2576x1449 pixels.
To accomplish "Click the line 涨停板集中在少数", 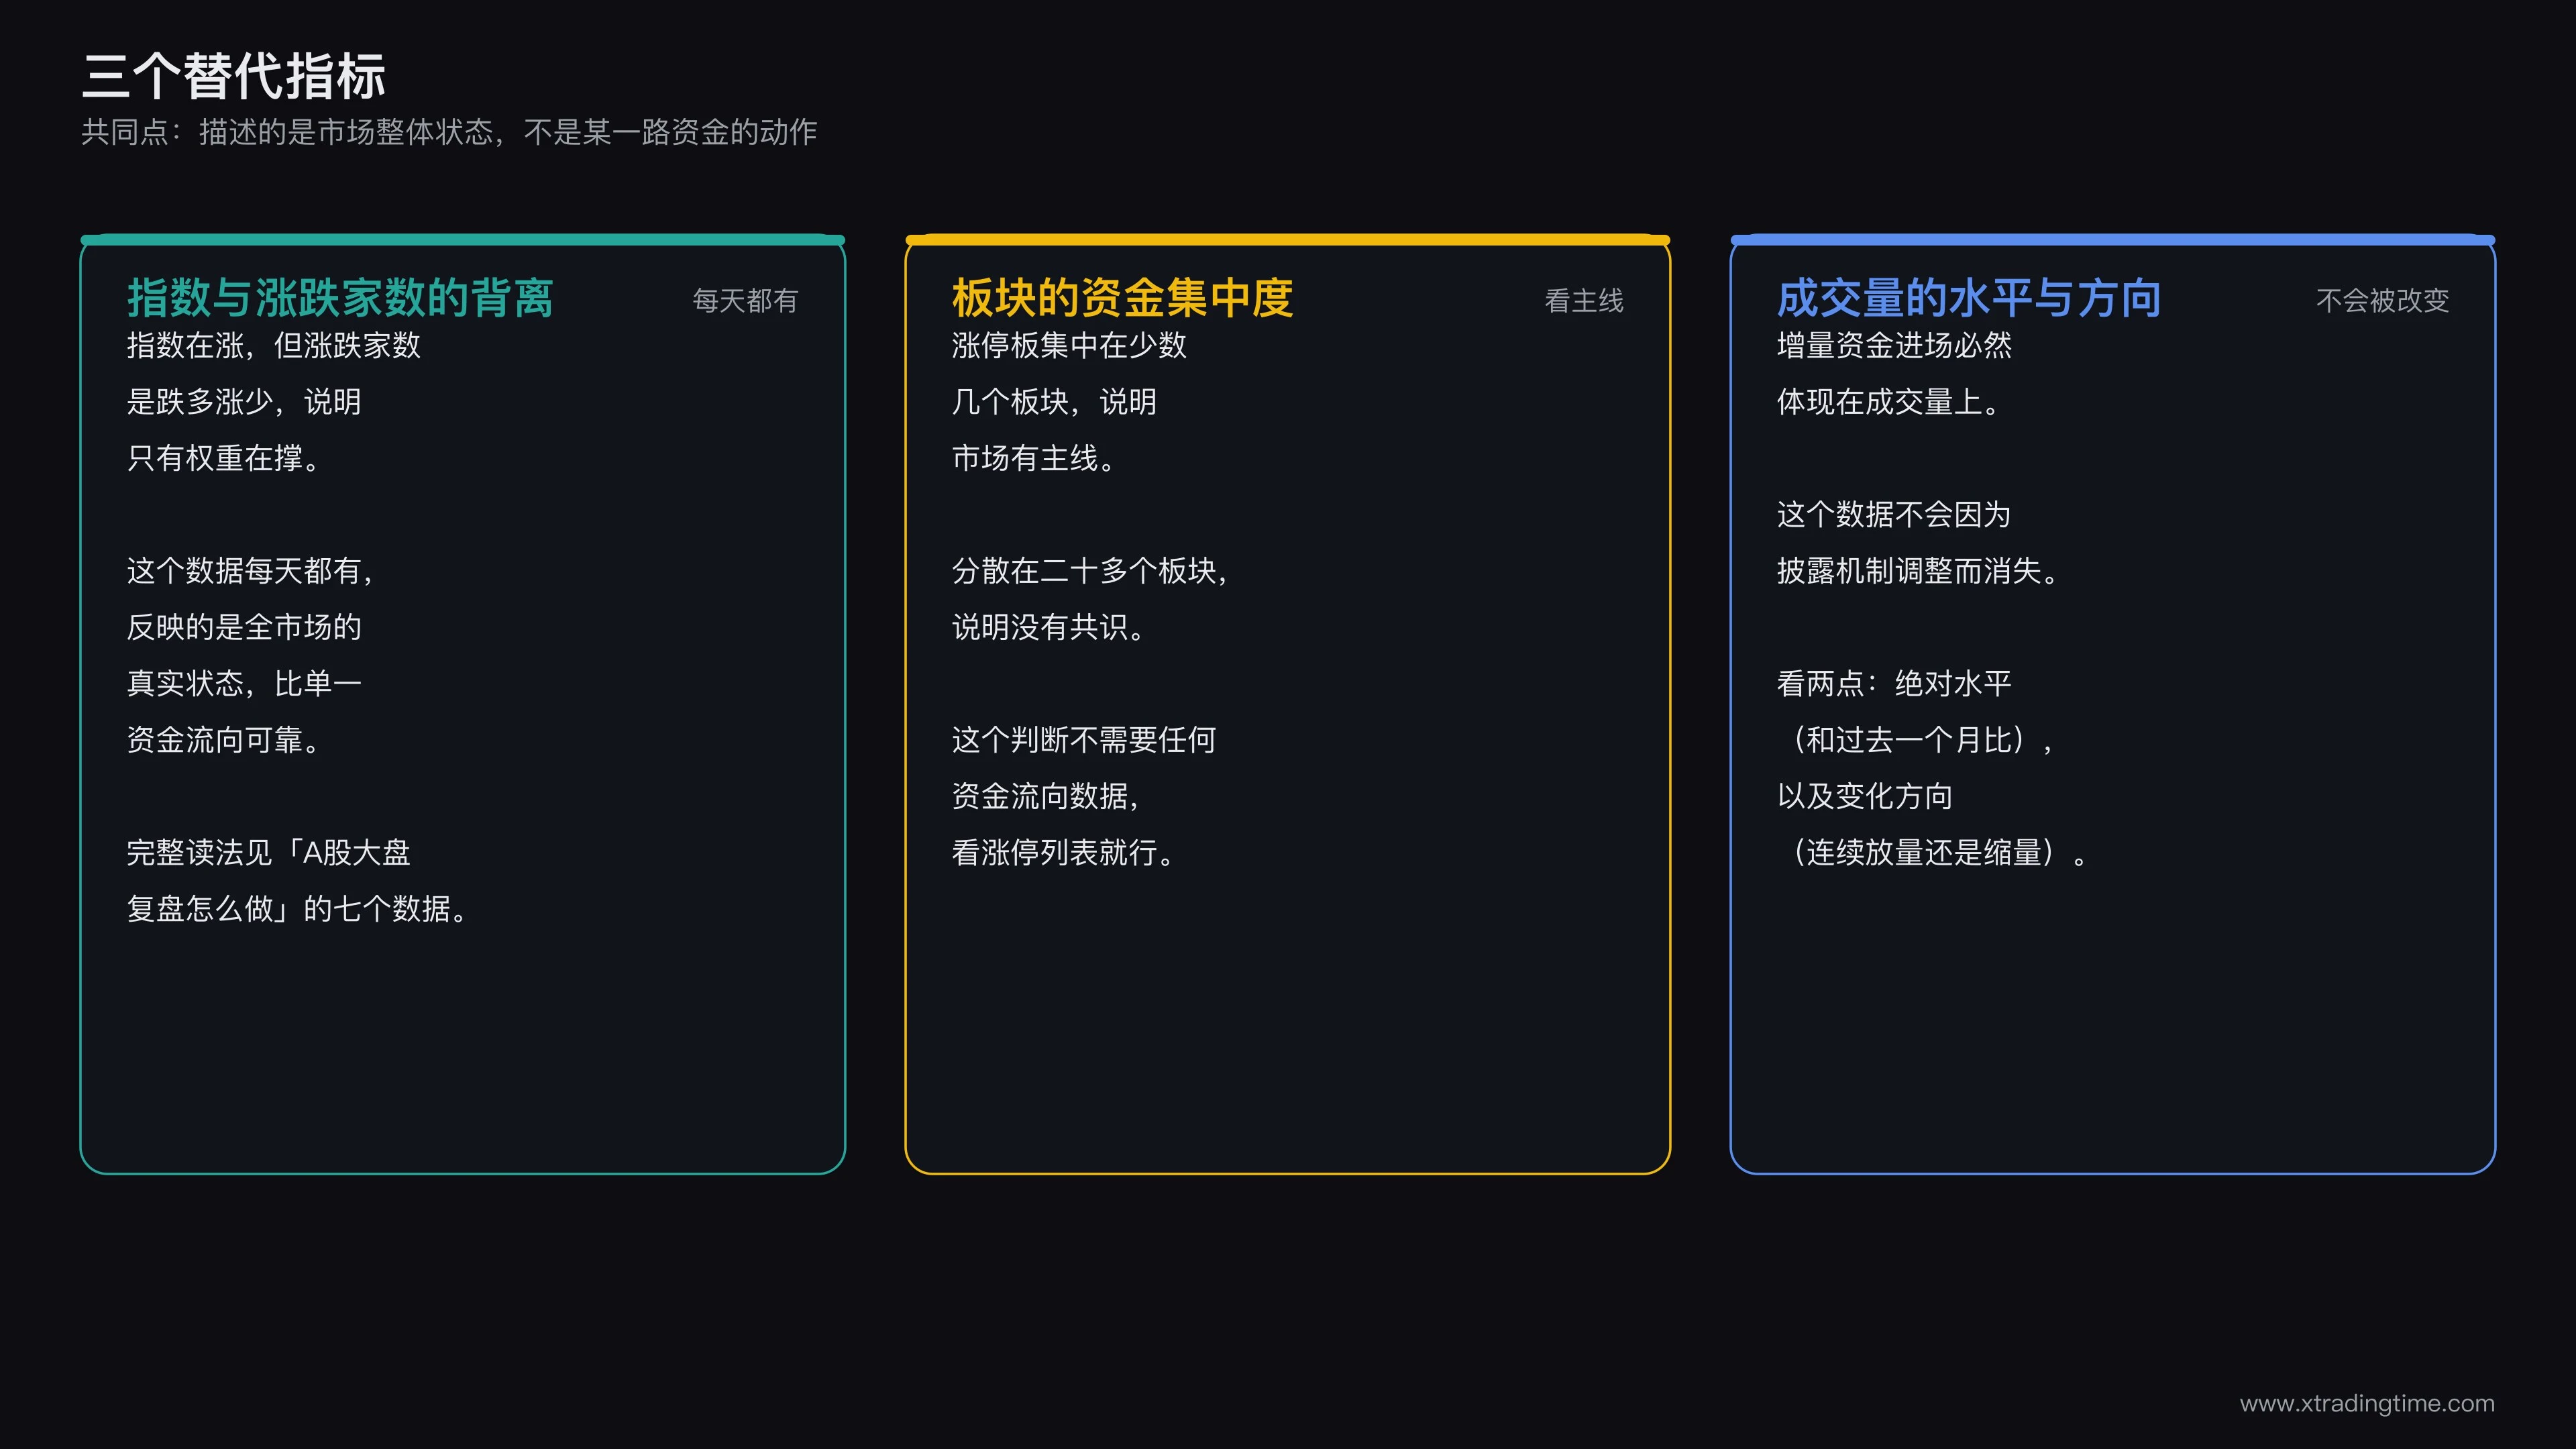I will [x=1068, y=346].
